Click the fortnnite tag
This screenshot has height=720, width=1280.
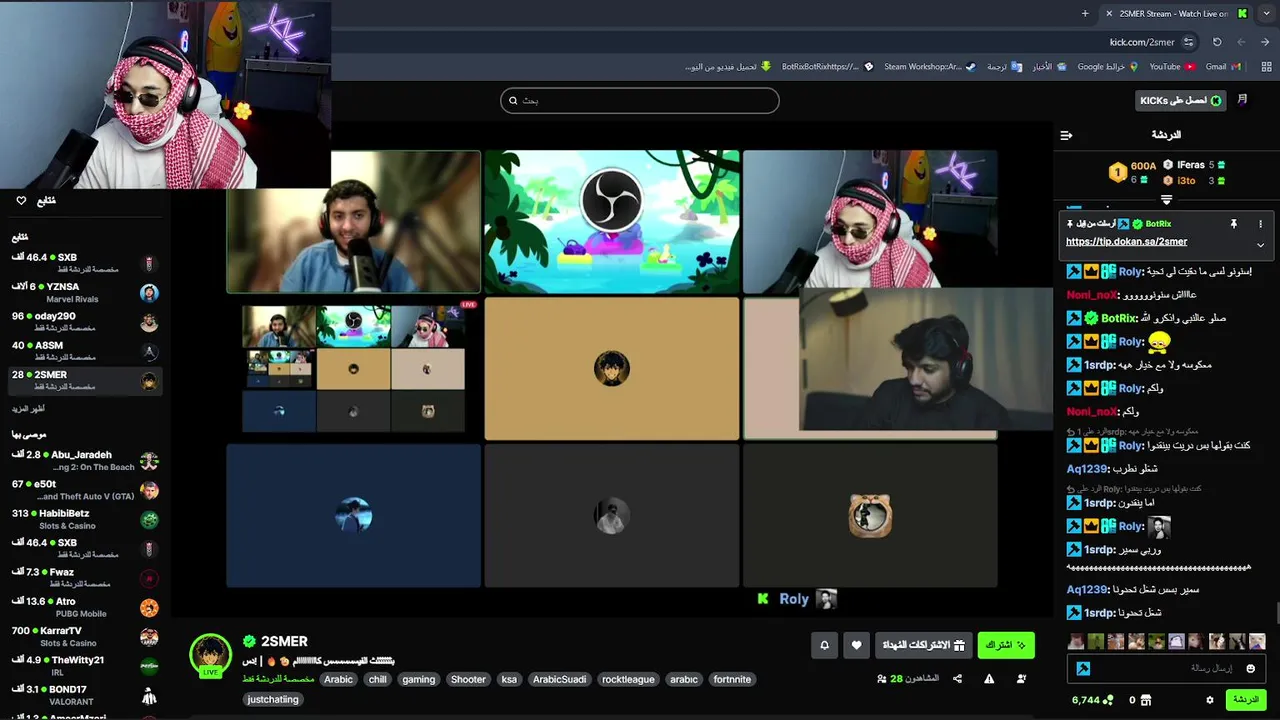click(x=731, y=679)
